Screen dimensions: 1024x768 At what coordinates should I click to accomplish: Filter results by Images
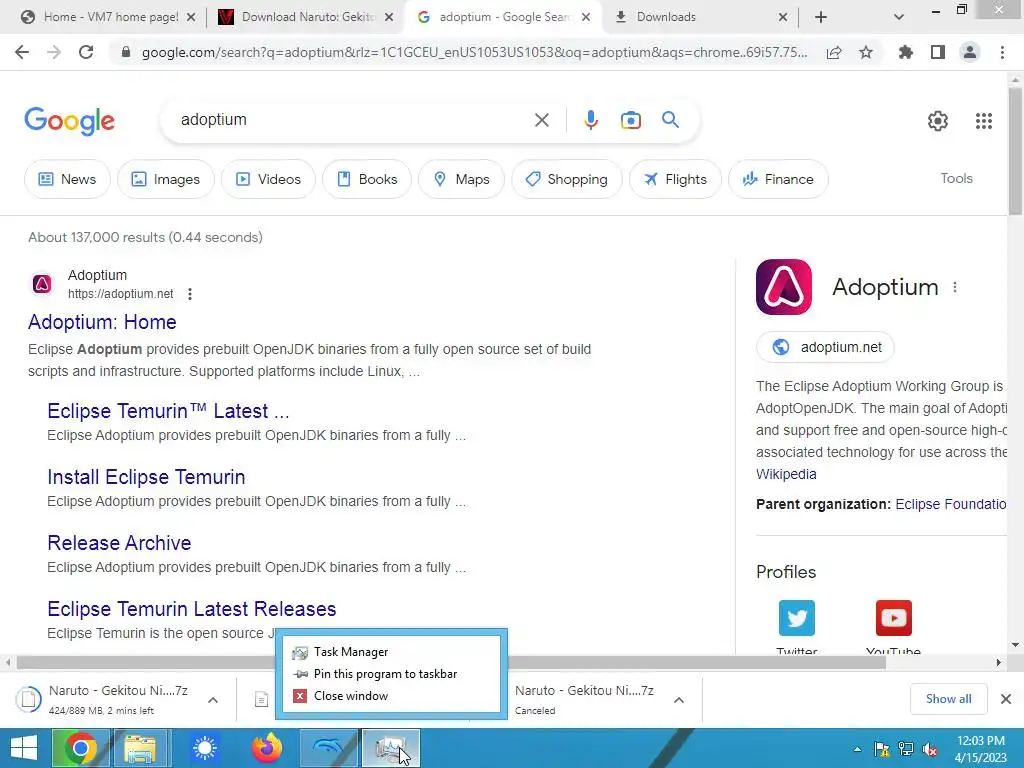click(166, 179)
